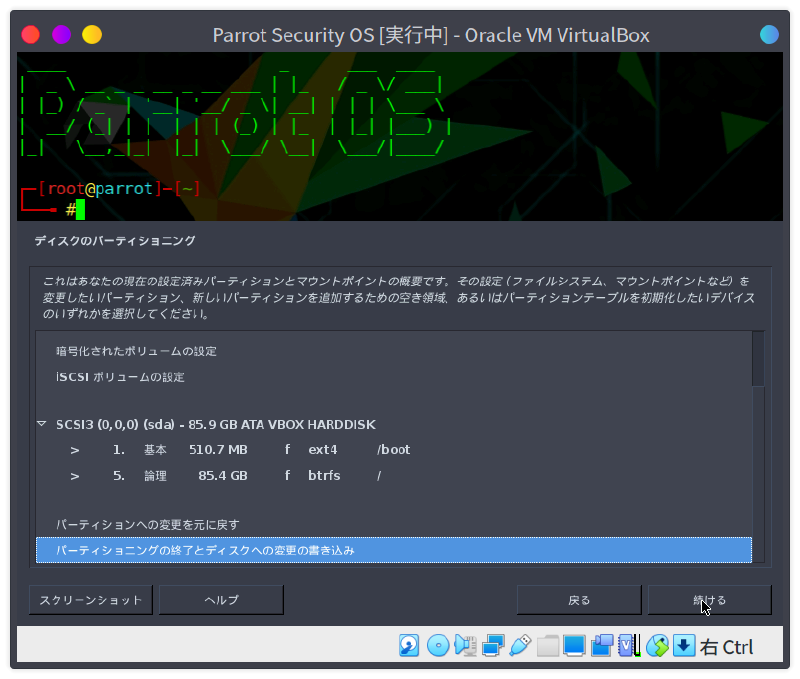800x679 pixels.
Task: Expand partition 1 ext4 /boot row
Action: [x=74, y=450]
